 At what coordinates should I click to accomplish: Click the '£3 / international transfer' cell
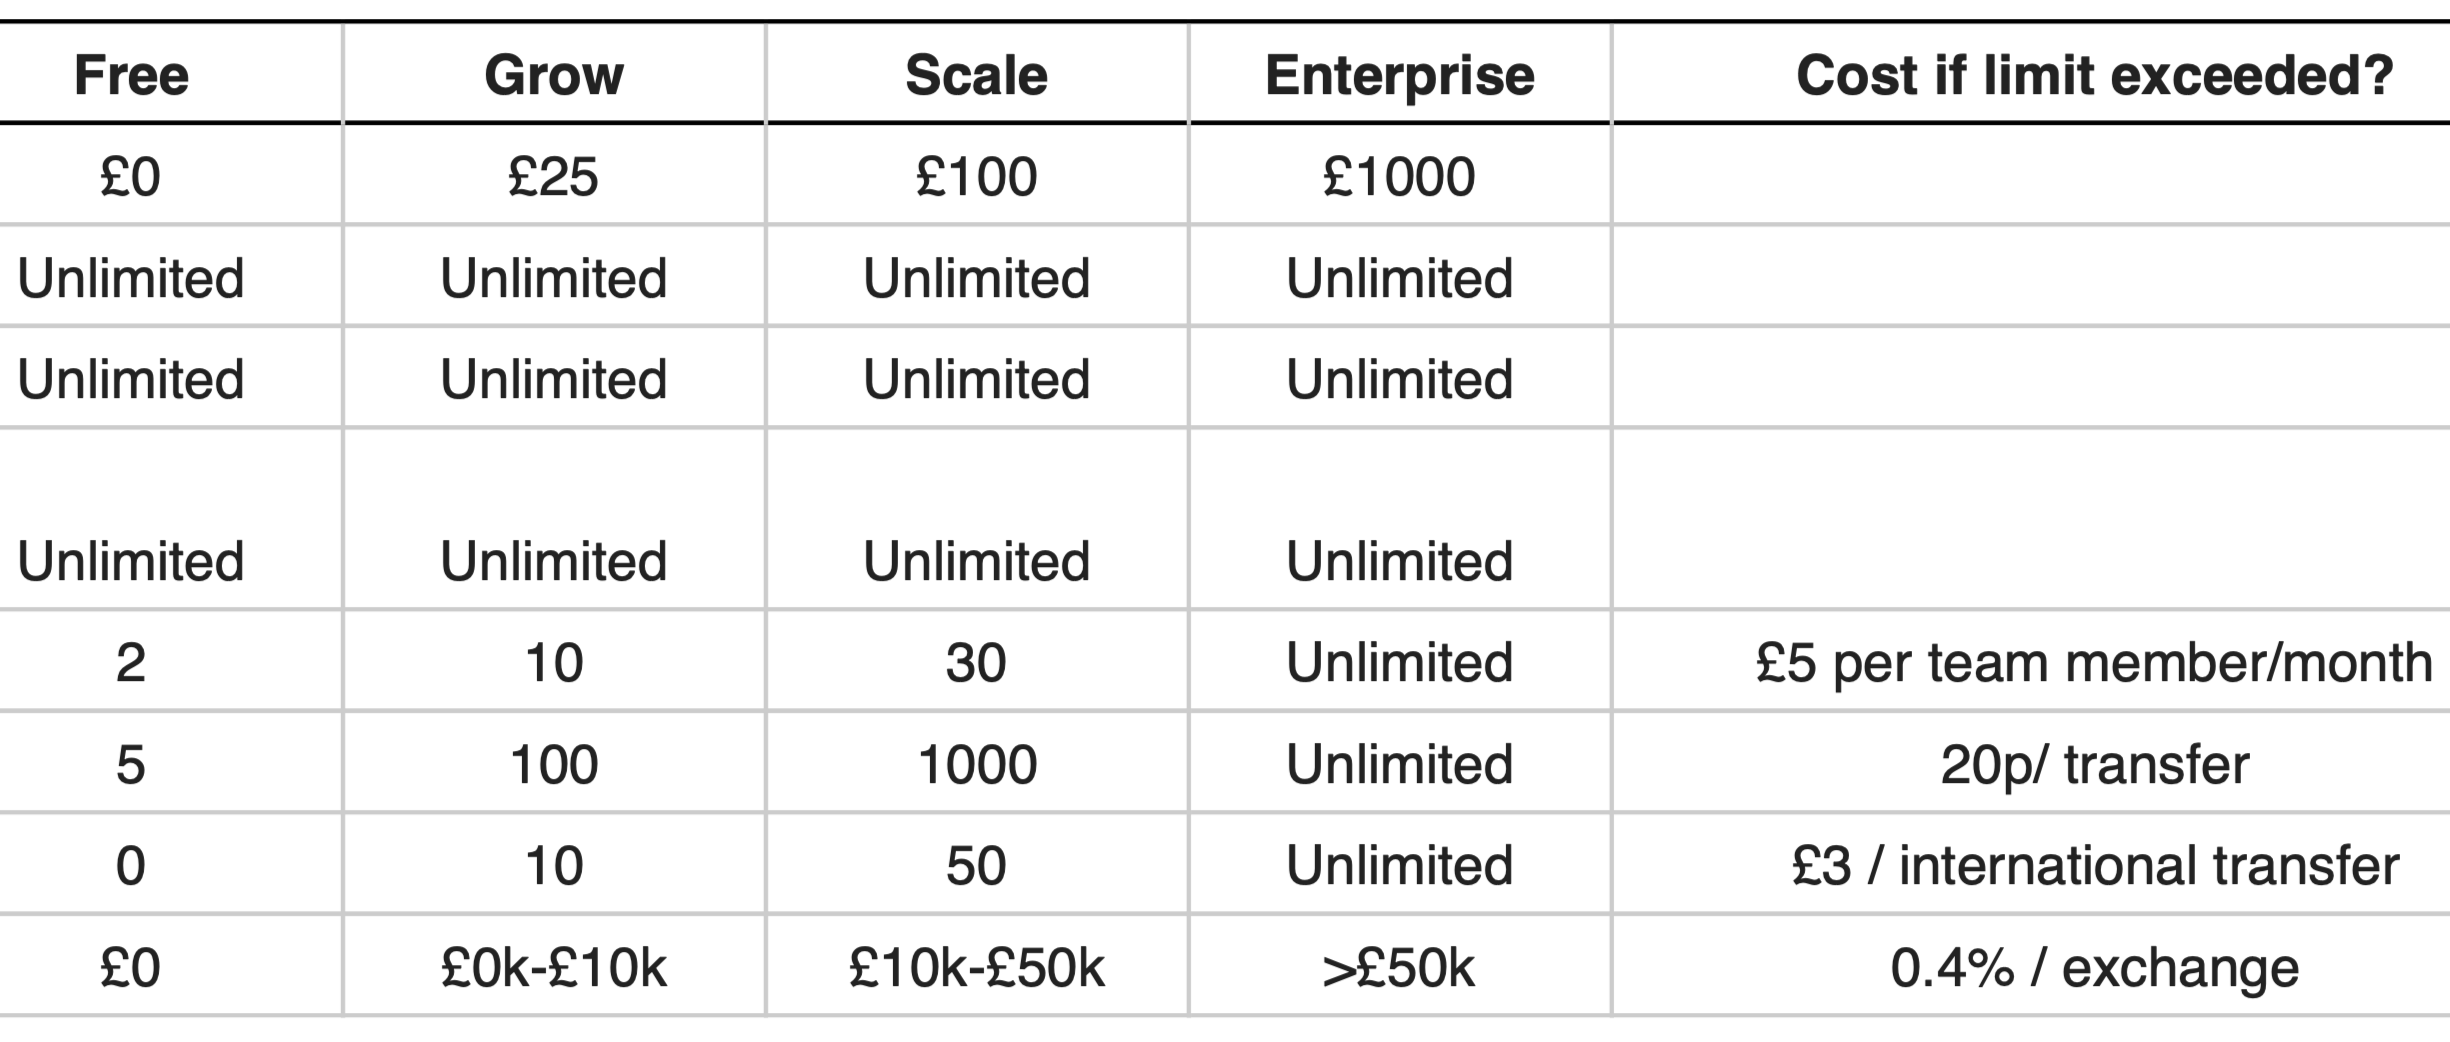2094,865
